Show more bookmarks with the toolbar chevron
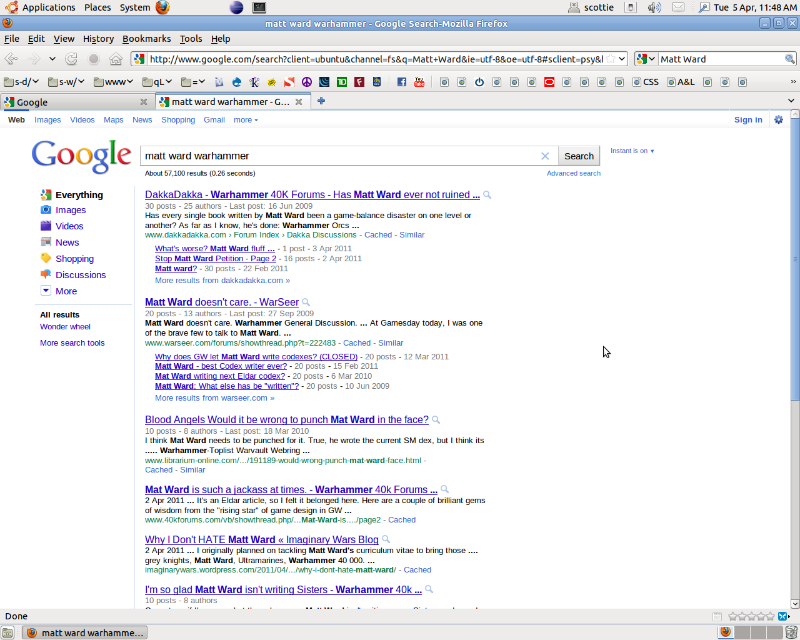 pyautogui.click(x=793, y=82)
